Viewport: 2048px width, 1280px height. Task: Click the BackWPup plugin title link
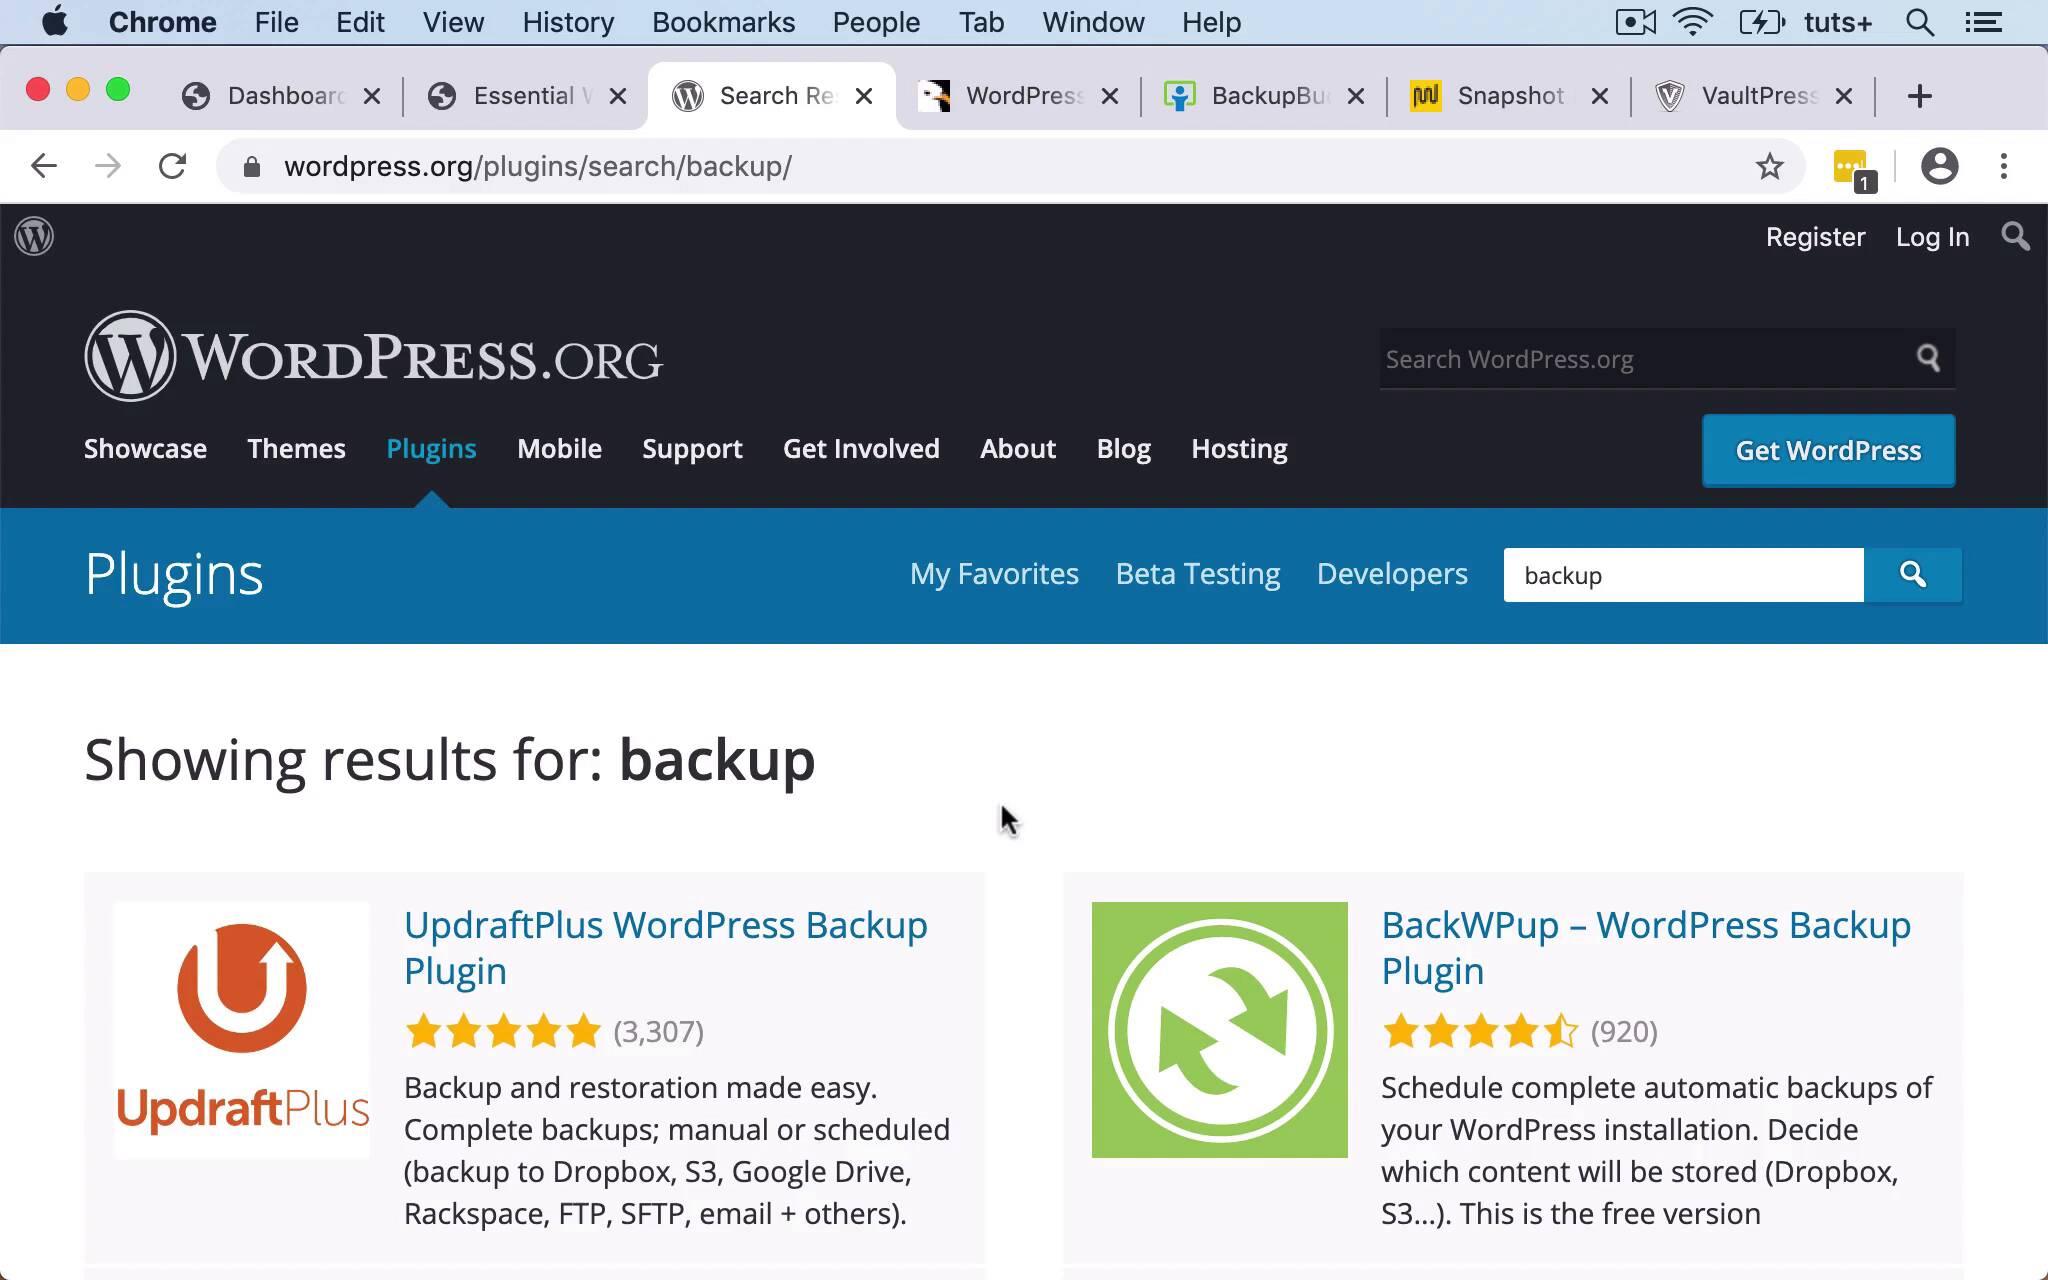pyautogui.click(x=1645, y=947)
